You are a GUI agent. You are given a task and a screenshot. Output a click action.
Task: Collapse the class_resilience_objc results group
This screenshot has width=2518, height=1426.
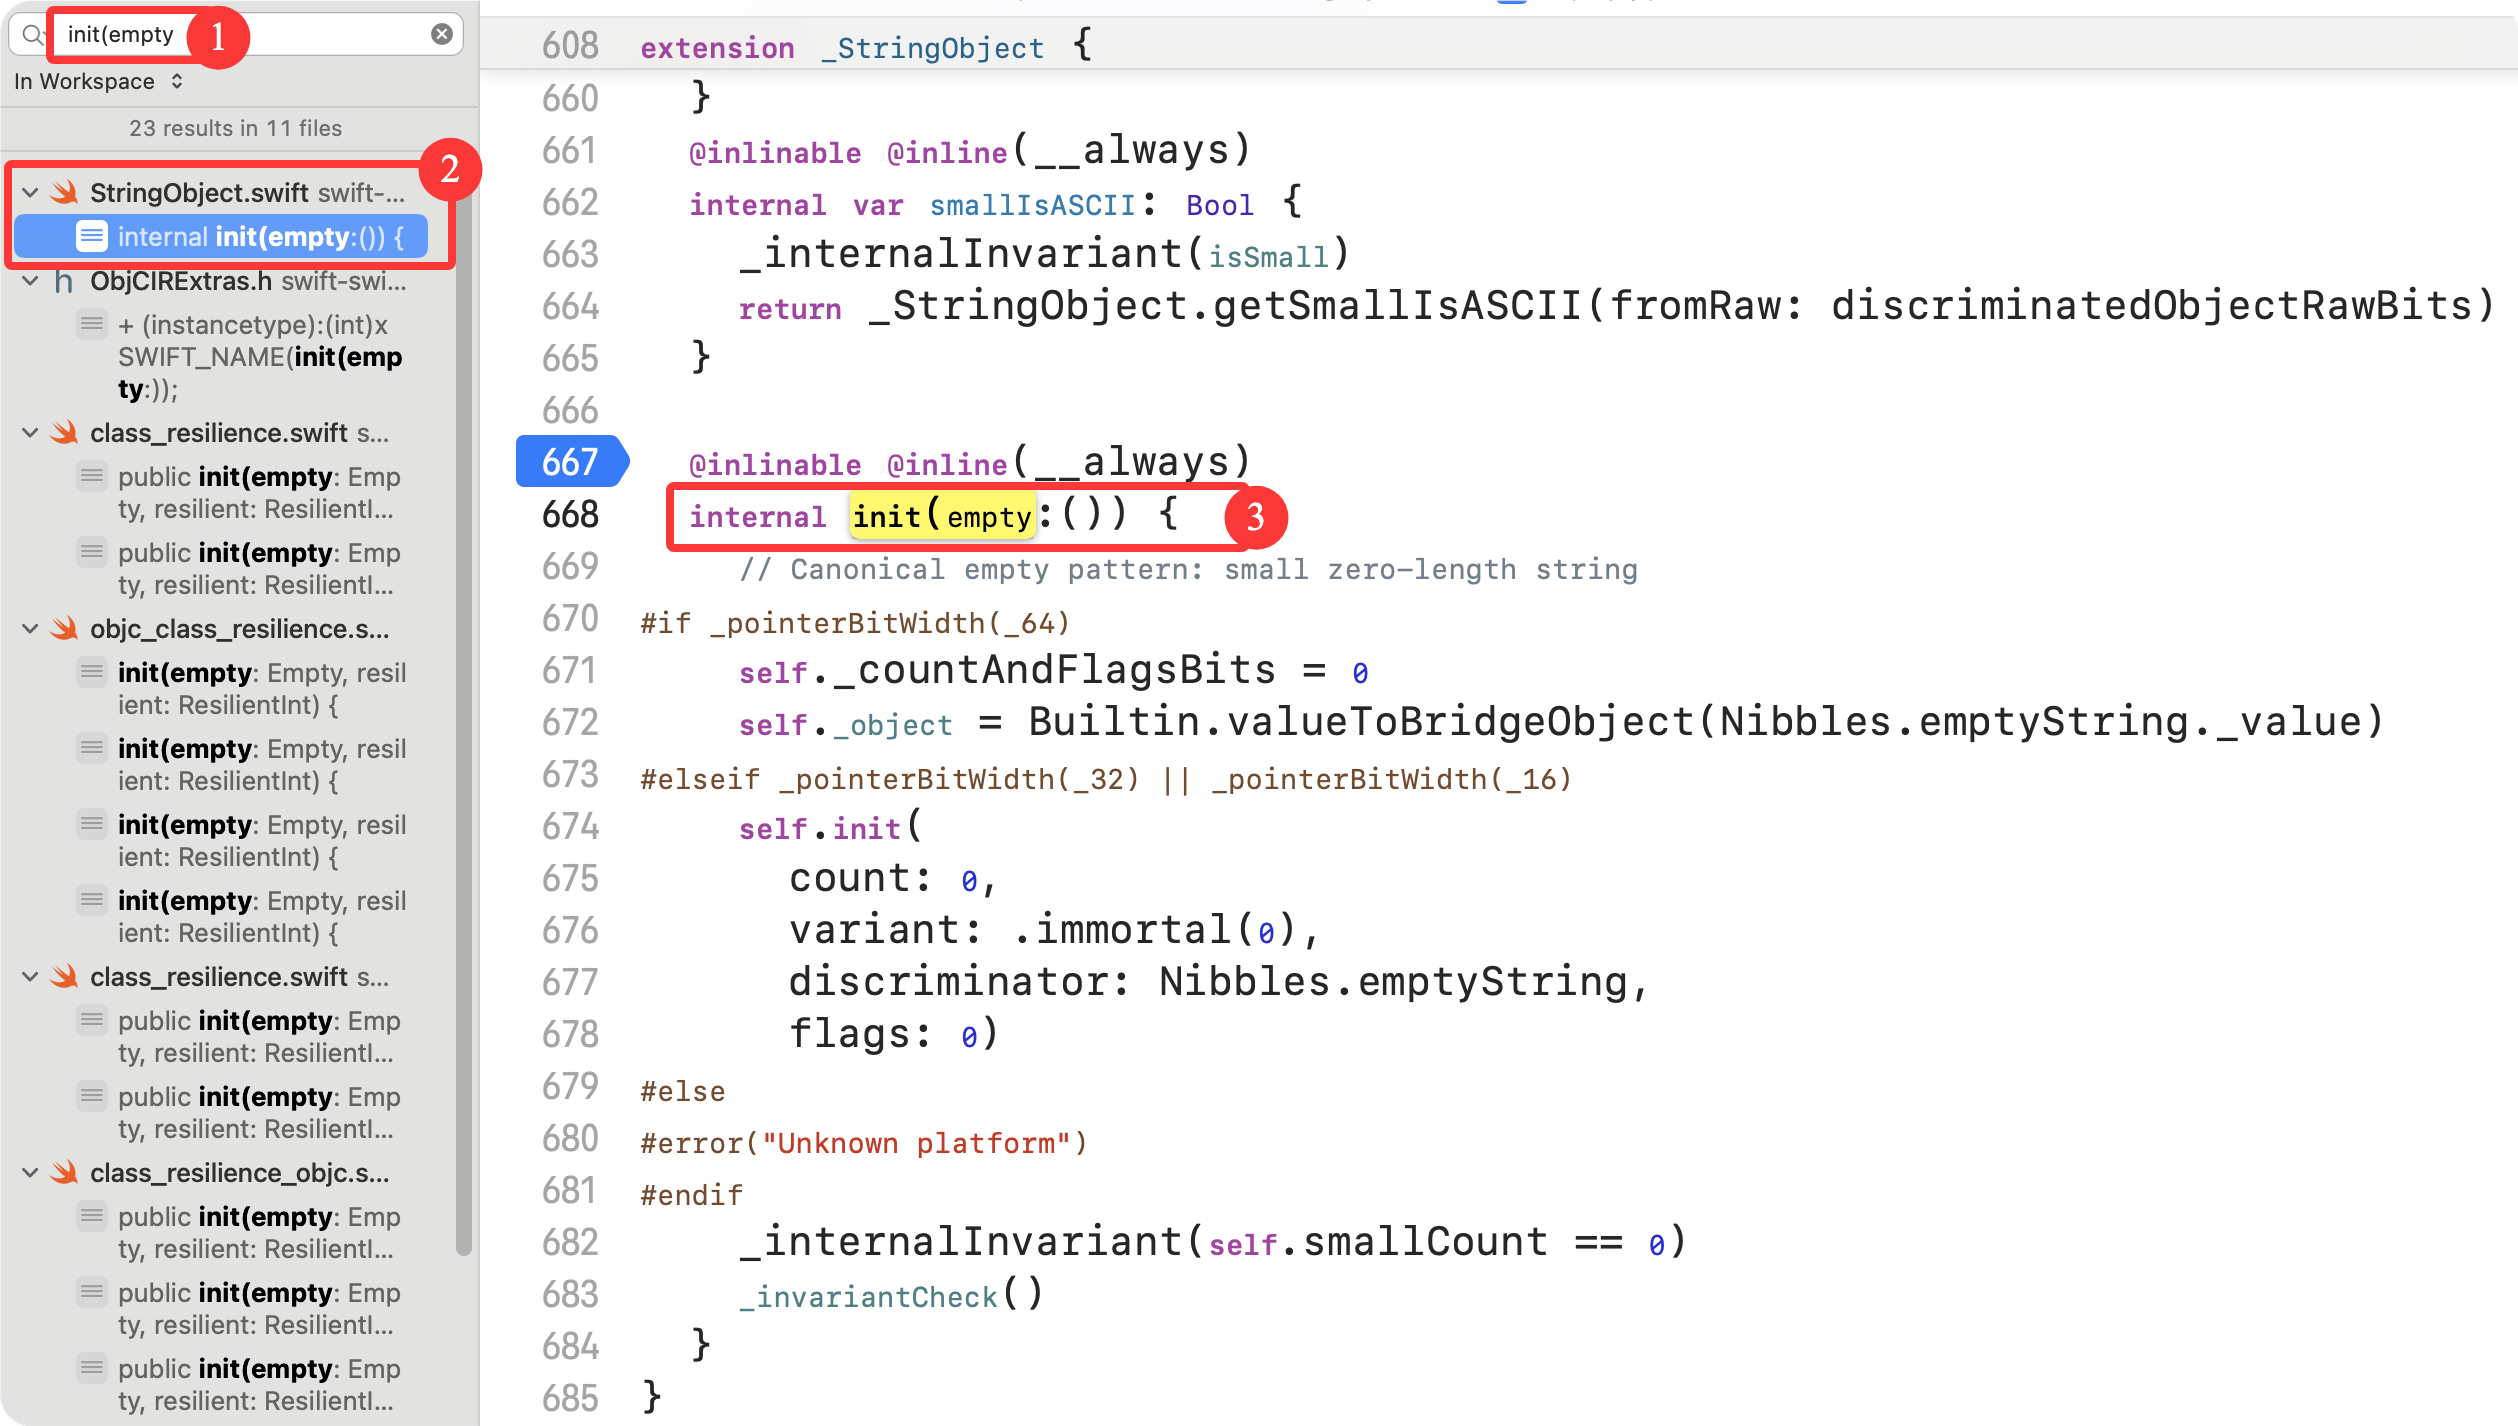(x=30, y=1173)
